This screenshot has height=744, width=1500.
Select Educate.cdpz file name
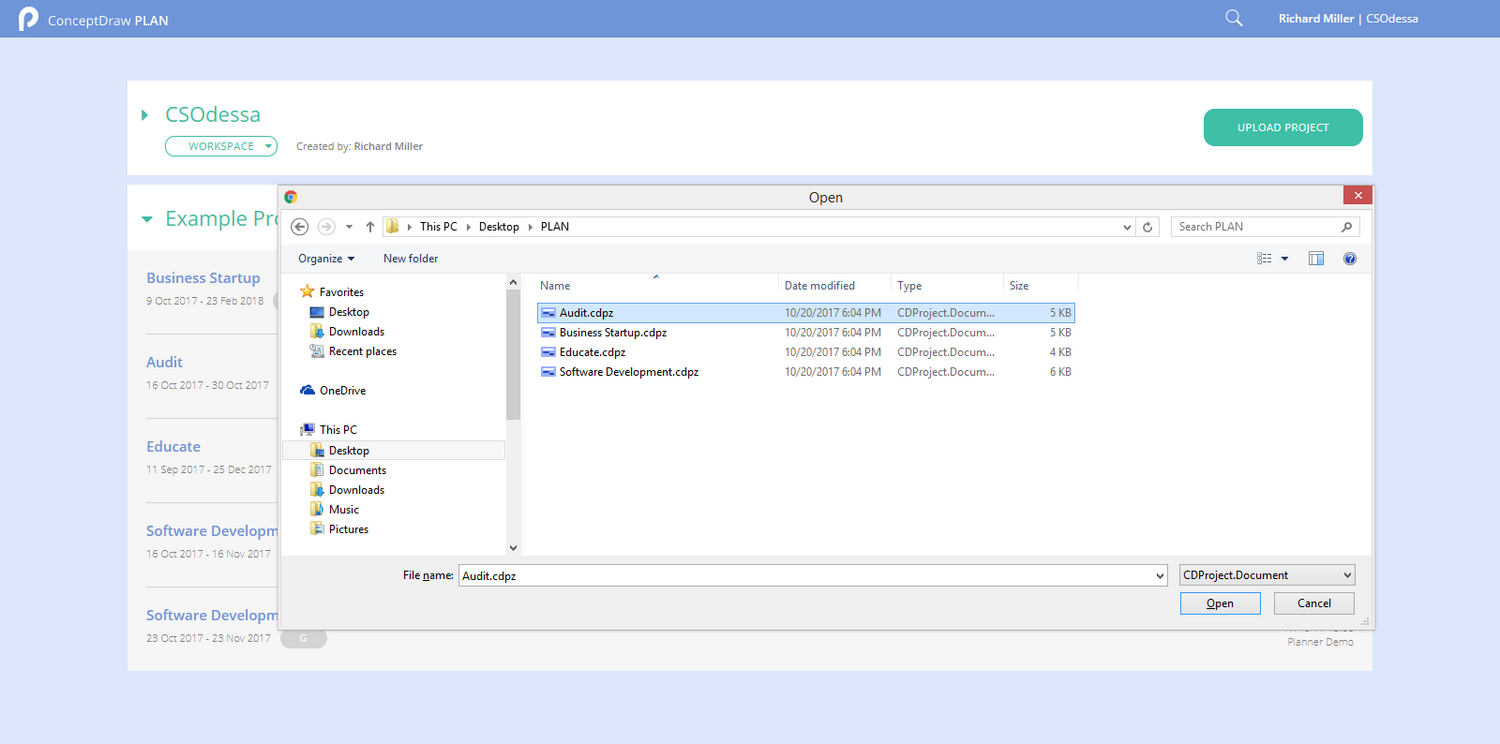[593, 352]
